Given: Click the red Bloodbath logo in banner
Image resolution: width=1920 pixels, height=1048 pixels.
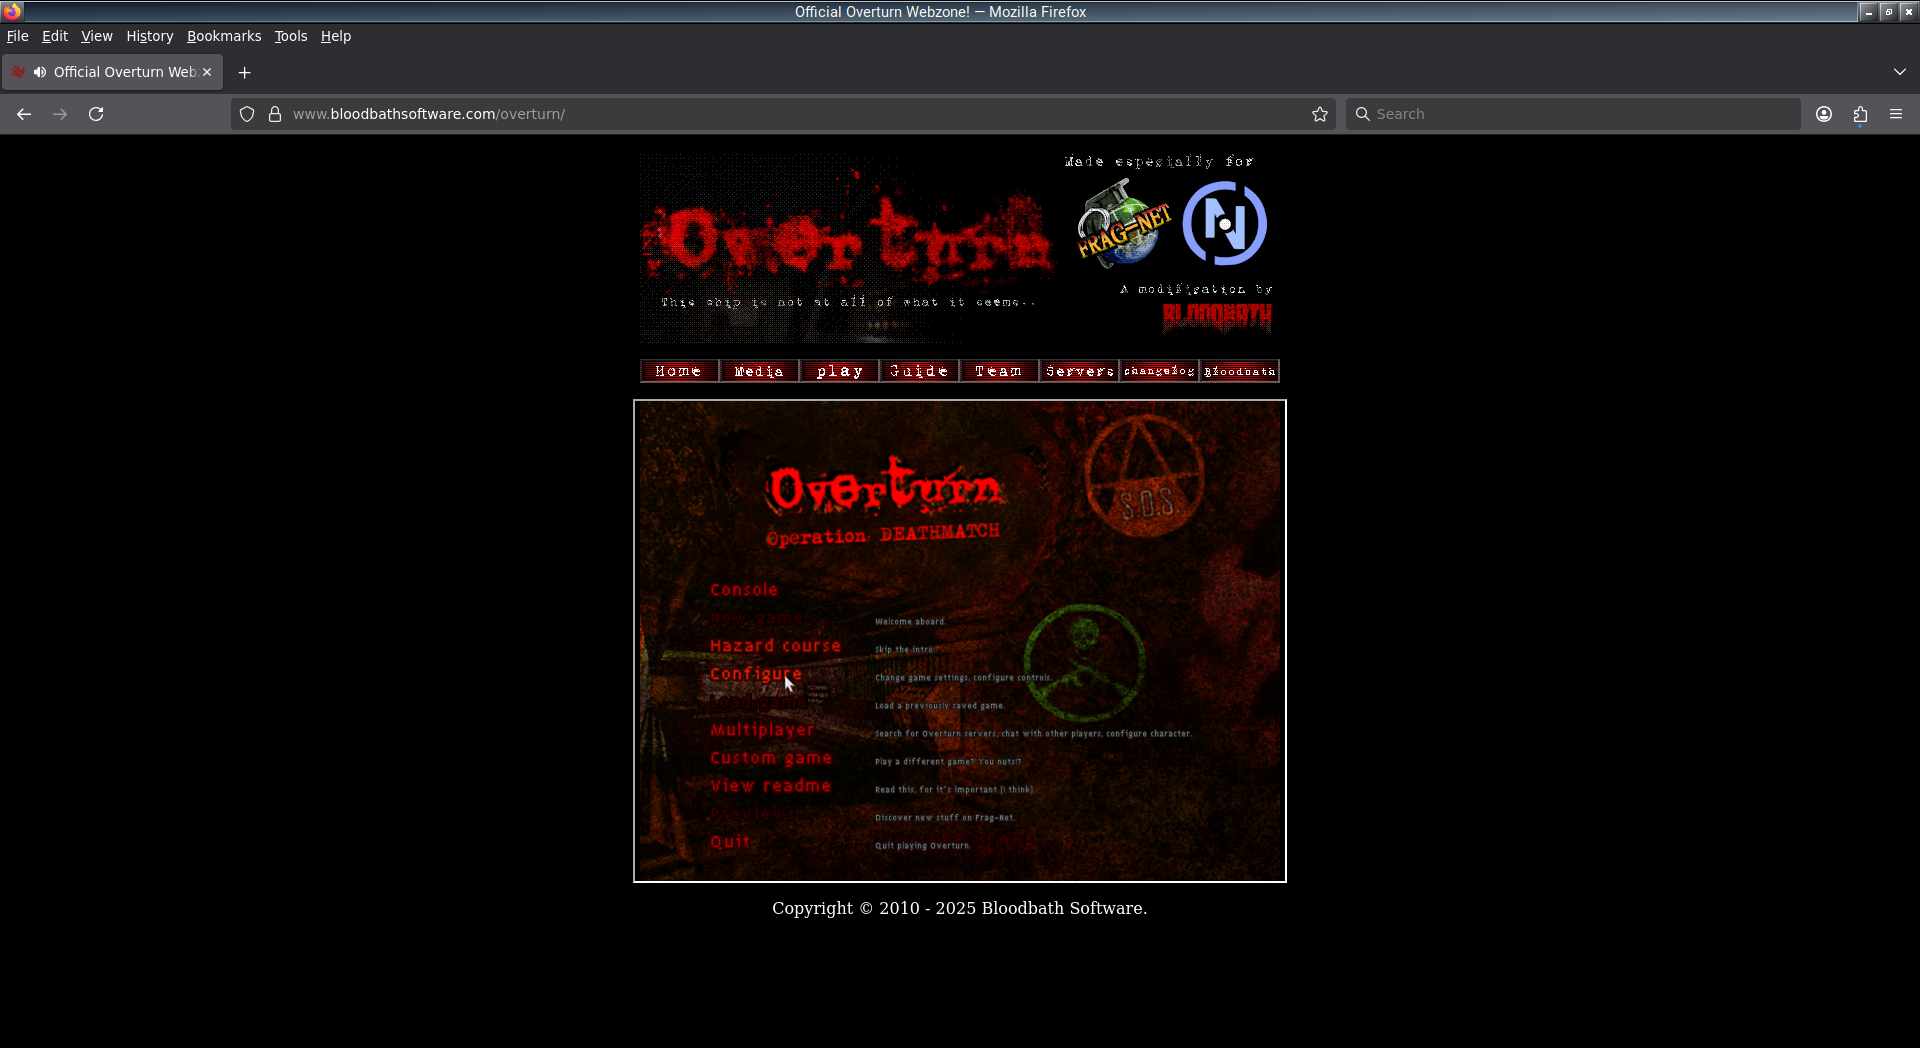Looking at the screenshot, I should click(x=1217, y=317).
